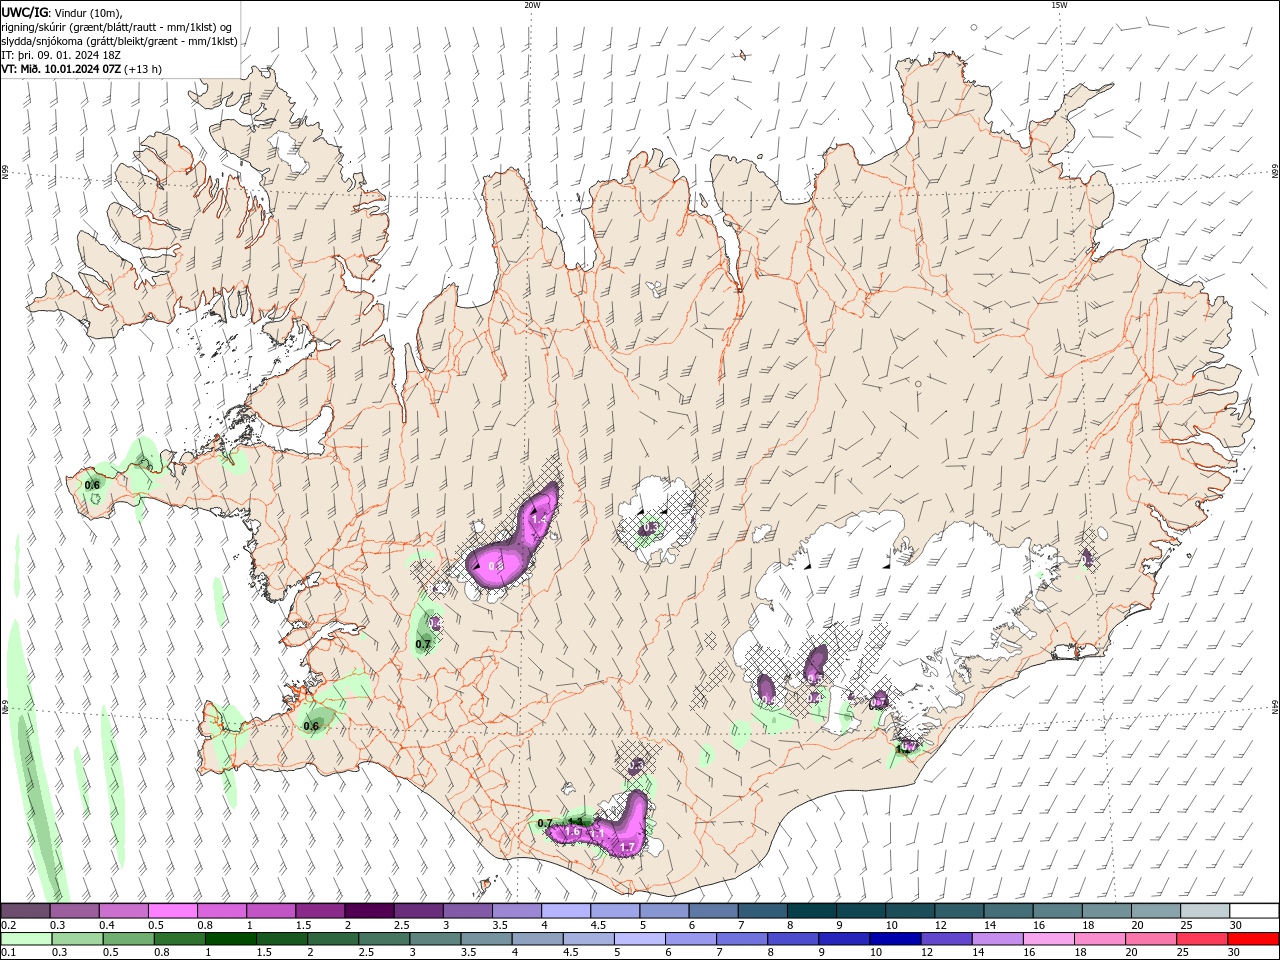Click the 1.6 value in the southern purple area
Image resolution: width=1280 pixels, height=960 pixels.
pos(573,831)
